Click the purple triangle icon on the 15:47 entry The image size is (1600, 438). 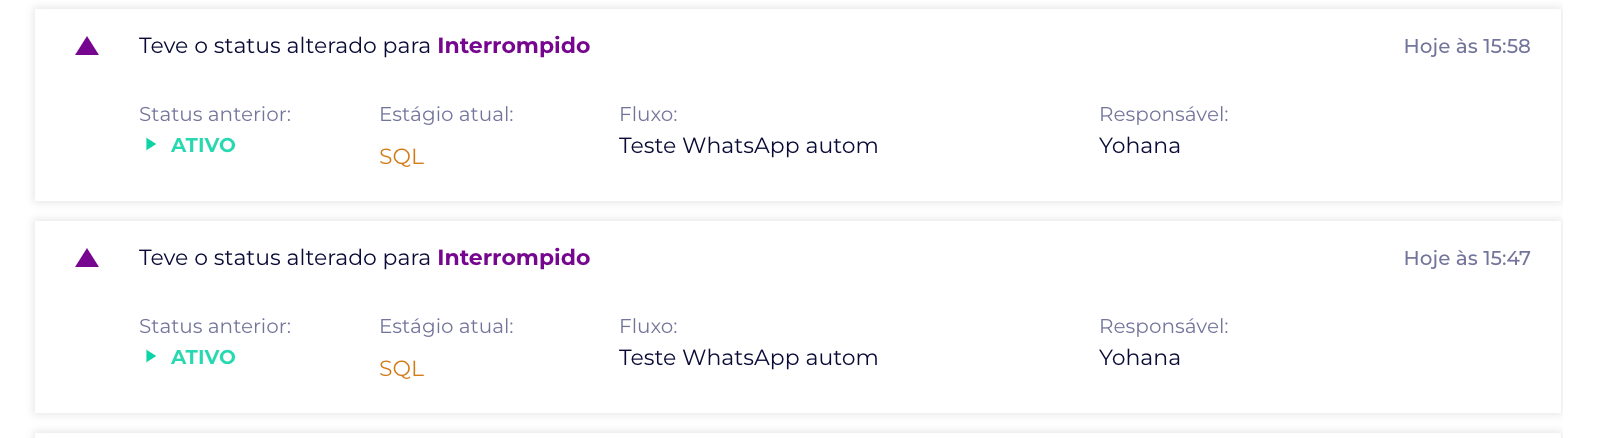(x=87, y=259)
